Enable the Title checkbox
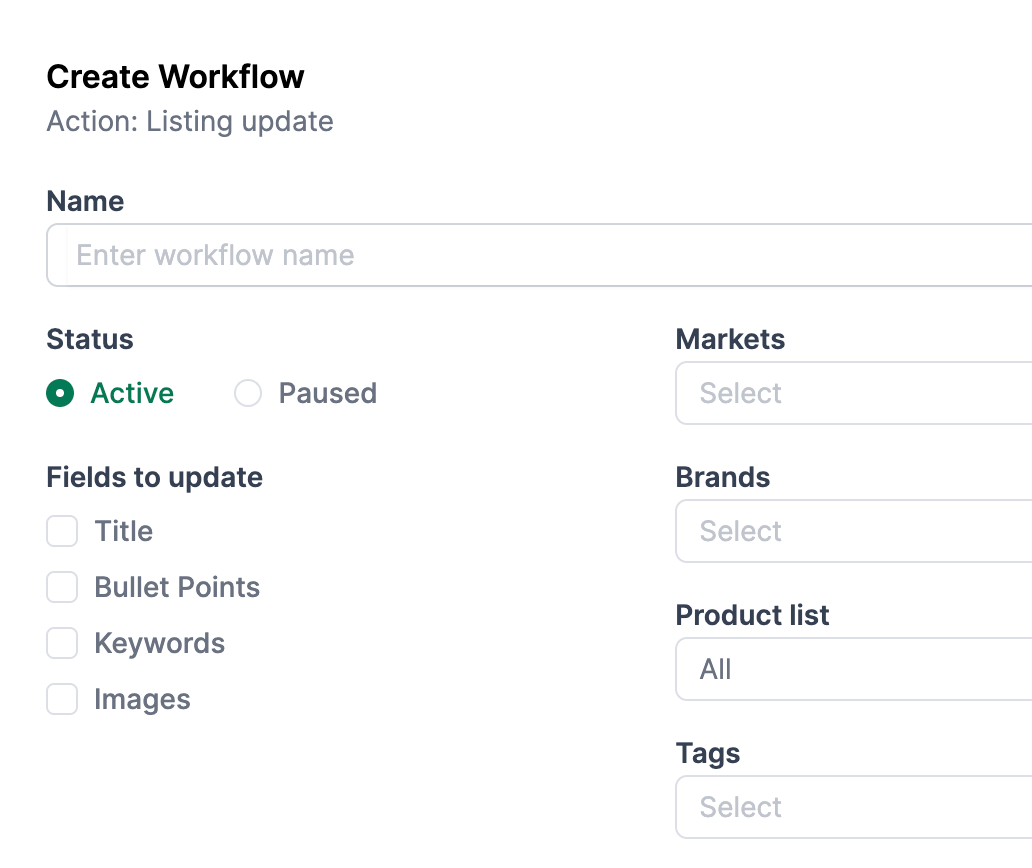Image resolution: width=1032 pixels, height=868 pixels. coord(62,531)
